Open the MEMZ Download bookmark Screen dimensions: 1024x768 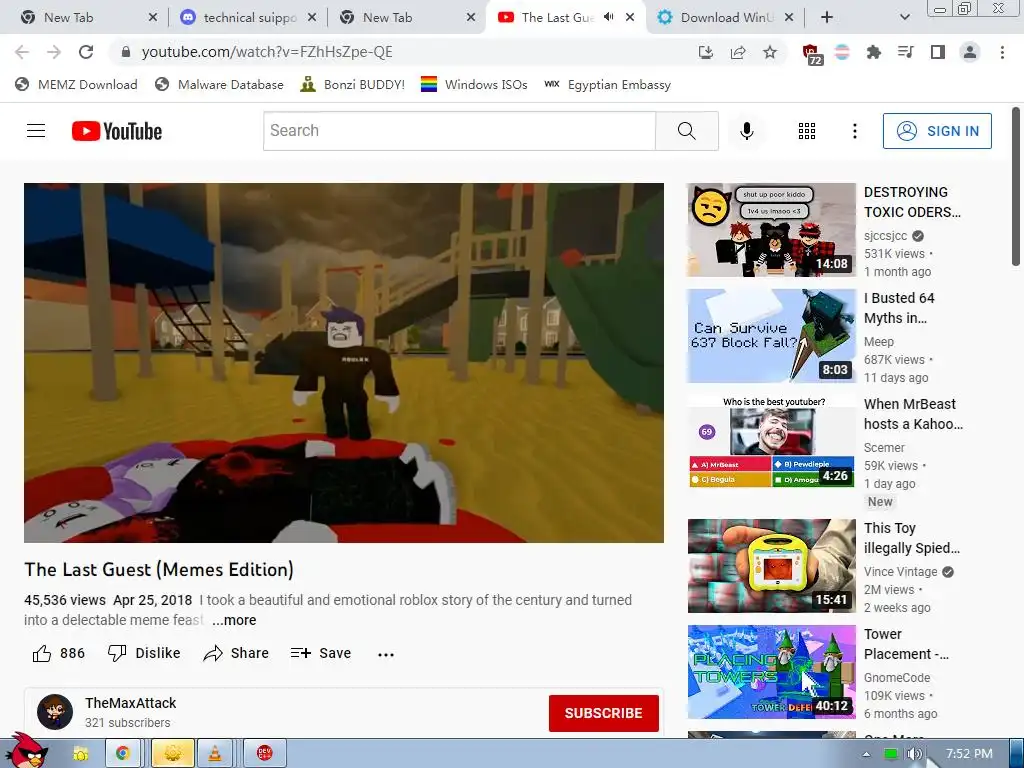[76, 84]
